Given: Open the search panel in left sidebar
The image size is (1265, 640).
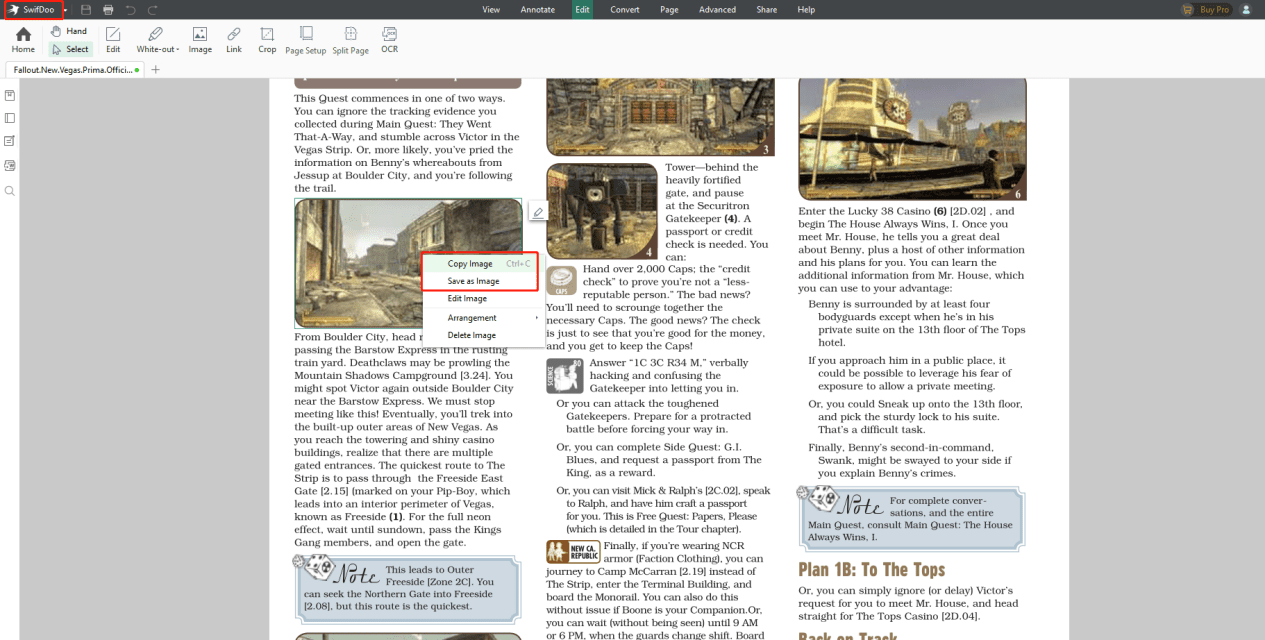Looking at the screenshot, I should pyautogui.click(x=10, y=191).
